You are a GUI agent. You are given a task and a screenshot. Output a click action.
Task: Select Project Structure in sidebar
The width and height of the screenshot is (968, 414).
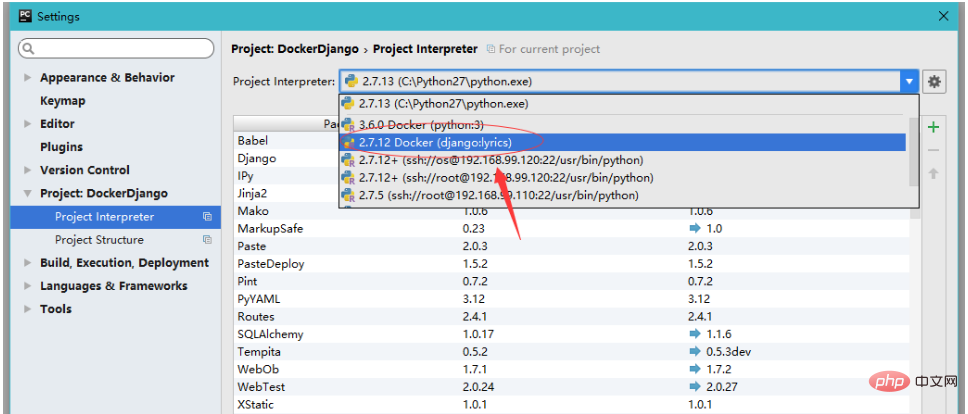tap(115, 240)
